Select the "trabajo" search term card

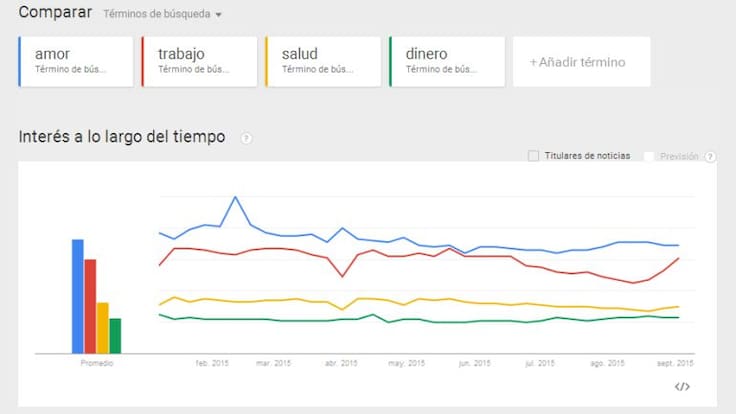[x=199, y=61]
